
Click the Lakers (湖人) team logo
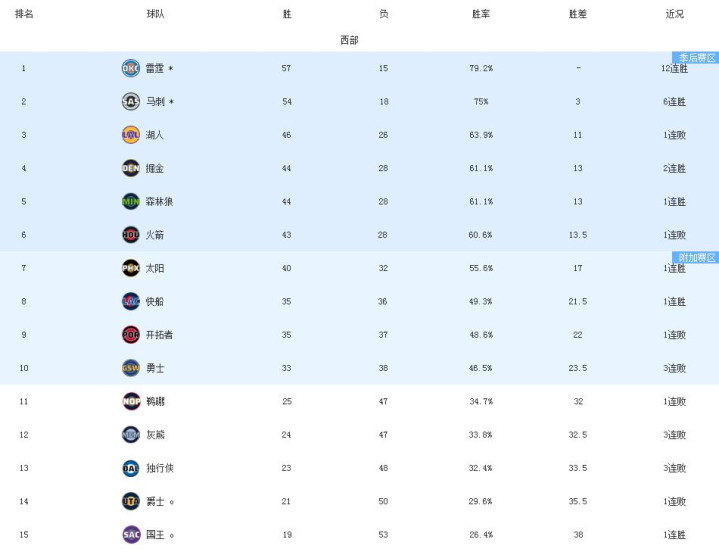[x=131, y=135]
